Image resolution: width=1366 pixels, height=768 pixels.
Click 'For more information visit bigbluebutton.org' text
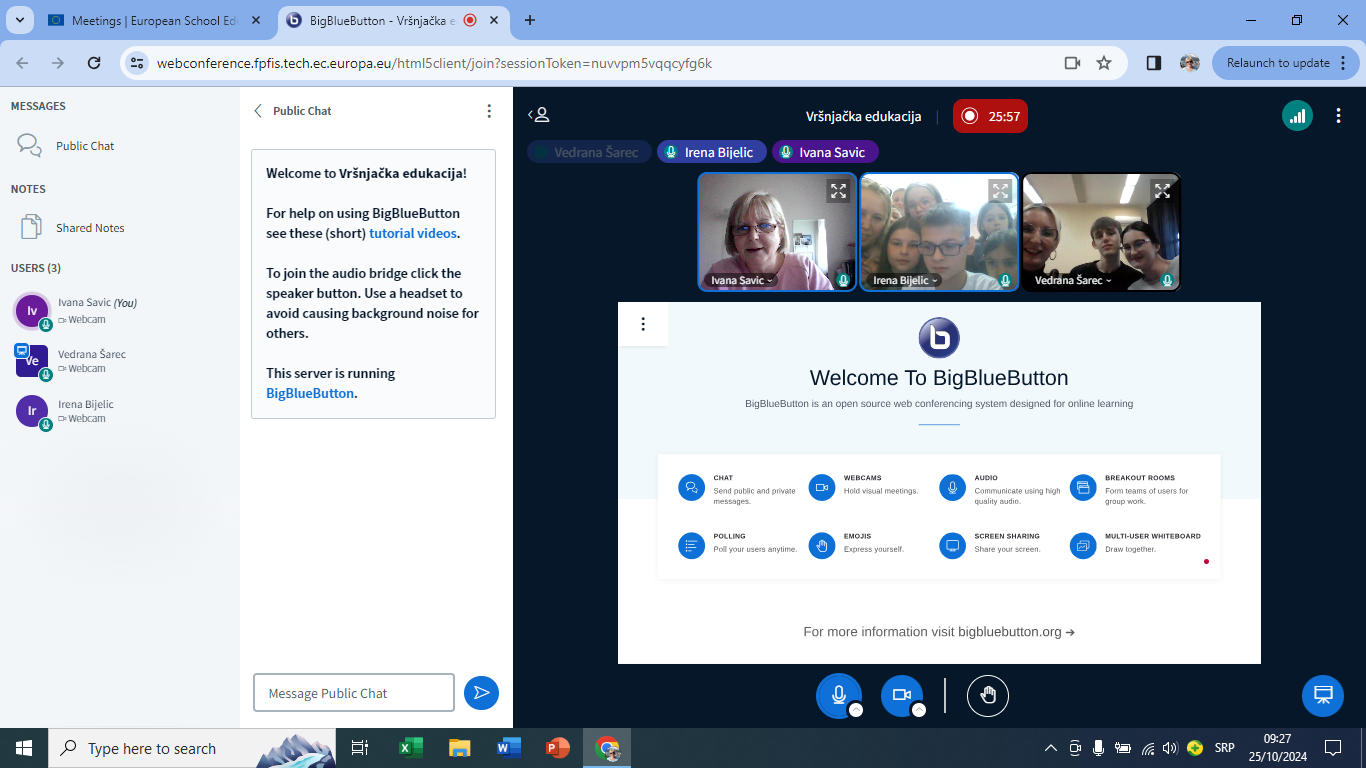[939, 632]
